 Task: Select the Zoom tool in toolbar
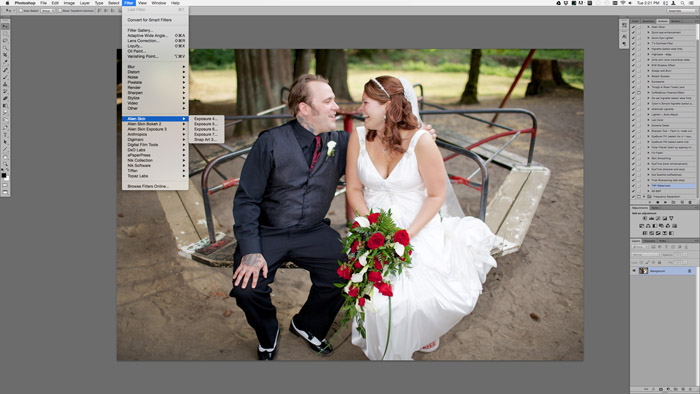[5, 164]
